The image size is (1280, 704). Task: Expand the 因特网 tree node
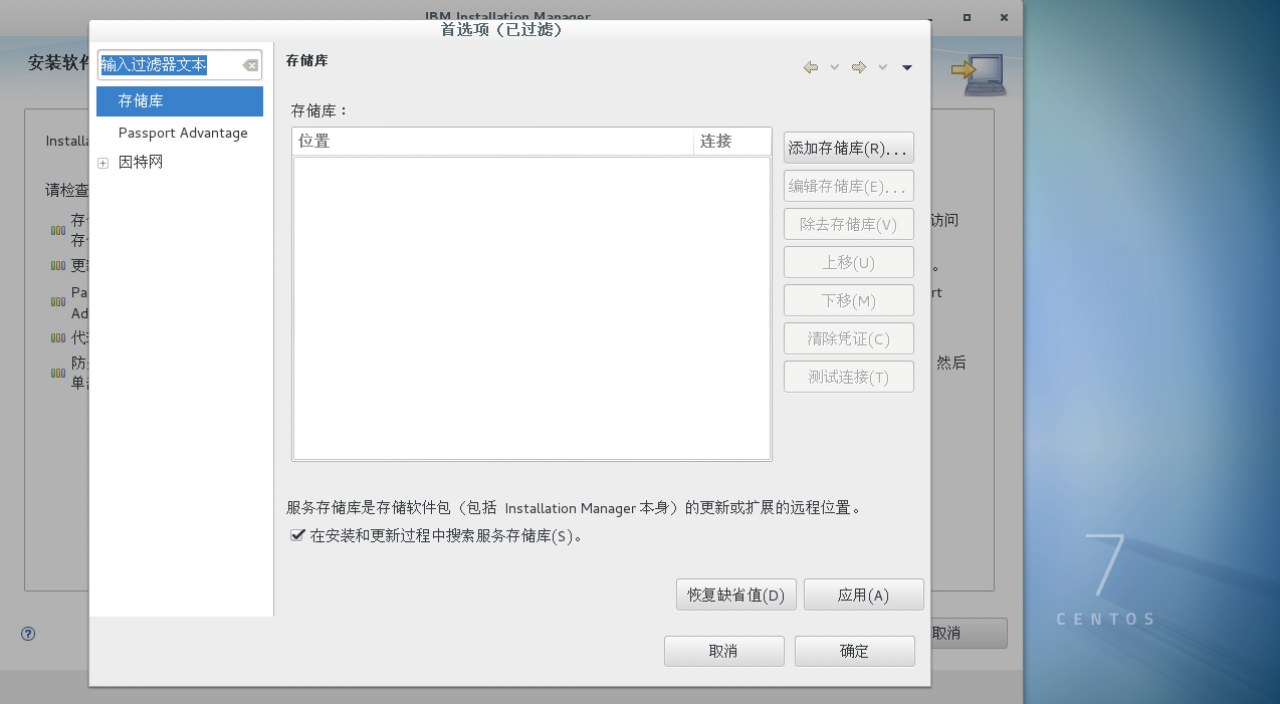coord(103,163)
